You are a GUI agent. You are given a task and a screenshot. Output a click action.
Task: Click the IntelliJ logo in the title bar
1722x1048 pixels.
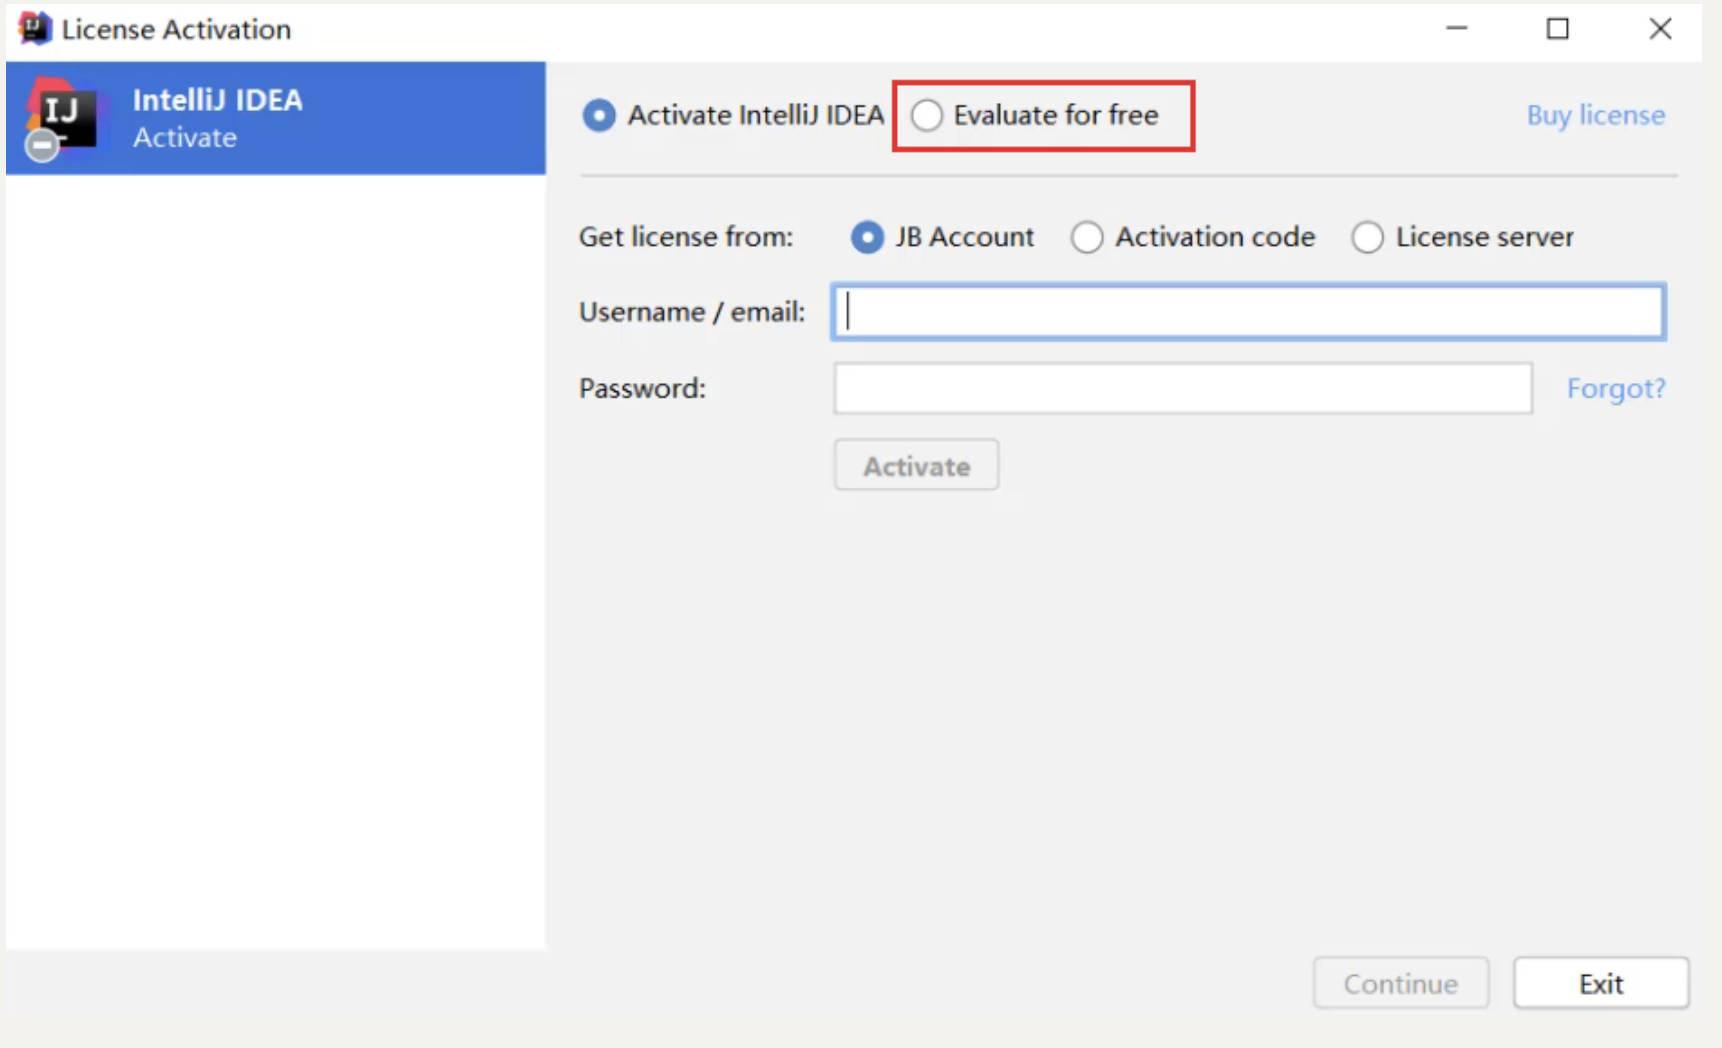click(35, 28)
